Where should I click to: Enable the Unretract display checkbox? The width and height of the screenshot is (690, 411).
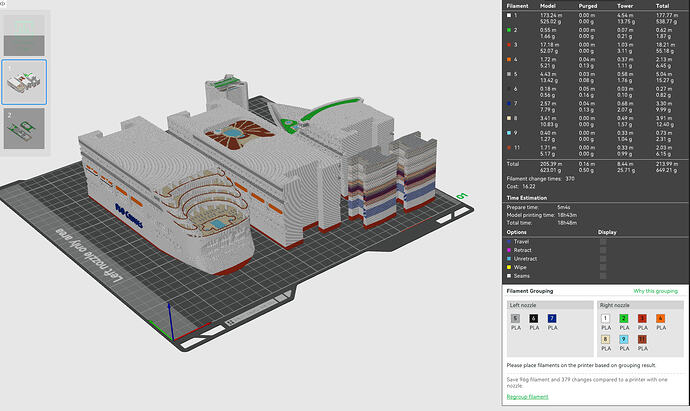603,259
